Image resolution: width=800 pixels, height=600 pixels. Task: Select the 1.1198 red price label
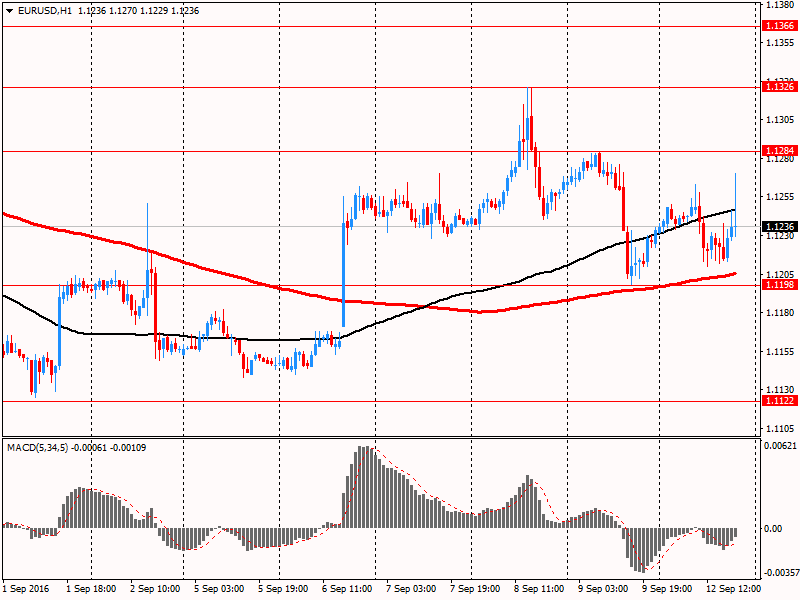point(779,285)
